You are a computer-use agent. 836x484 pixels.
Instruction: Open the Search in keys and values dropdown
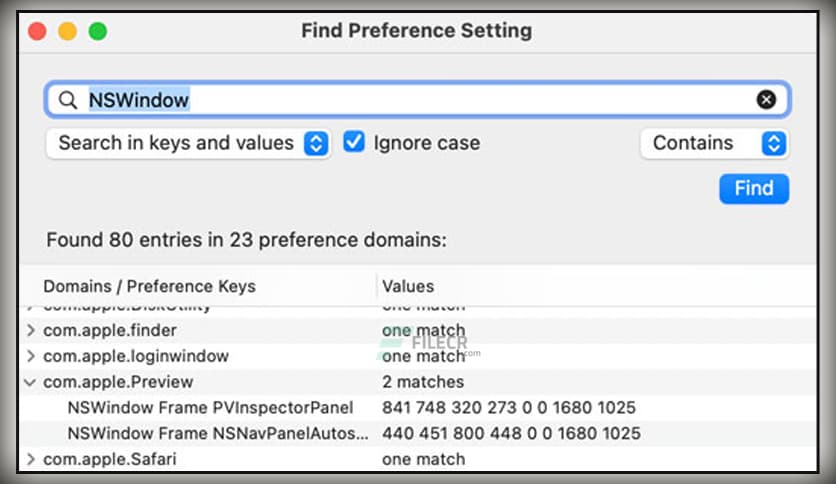point(188,143)
